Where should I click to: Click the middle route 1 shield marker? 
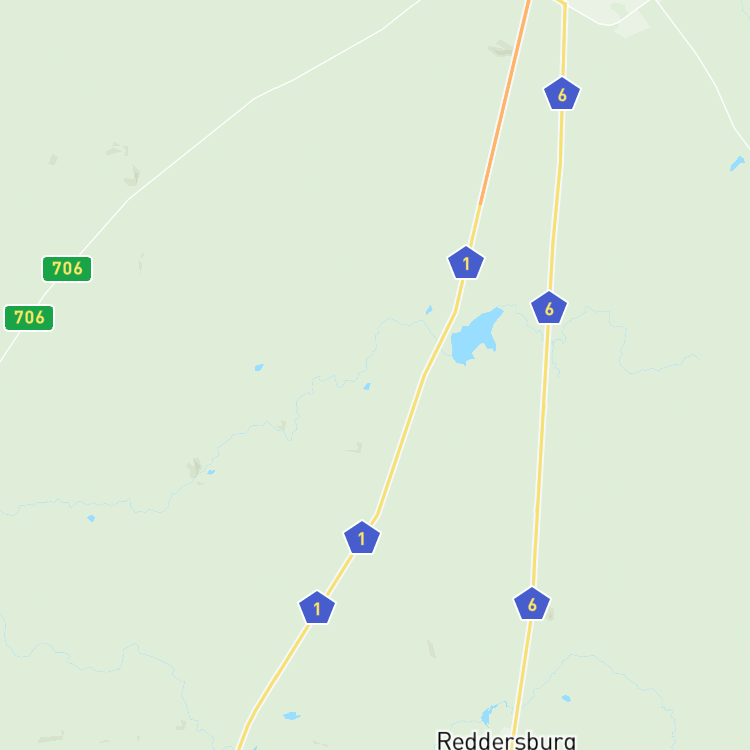pos(362,538)
